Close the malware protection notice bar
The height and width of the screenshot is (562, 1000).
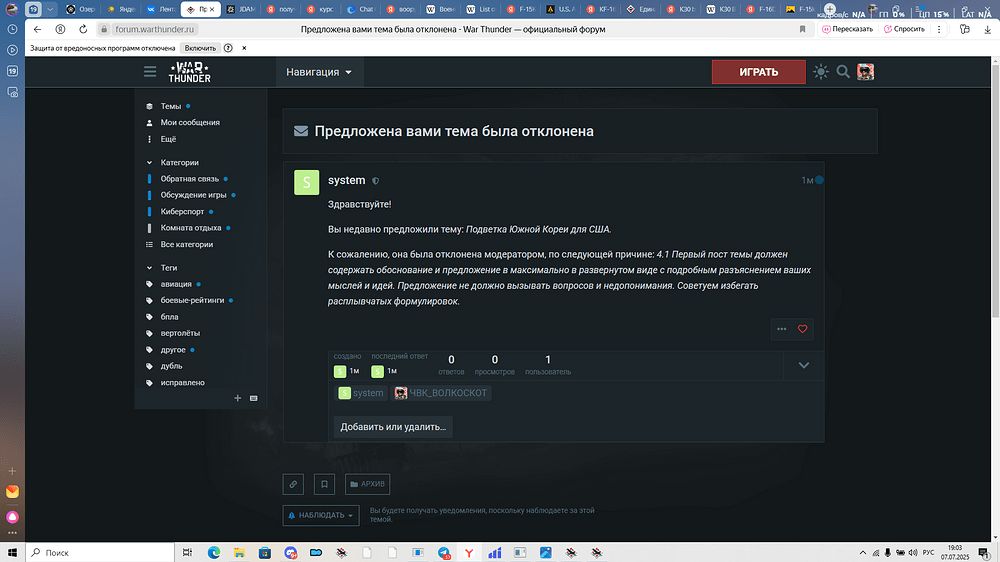(244, 48)
